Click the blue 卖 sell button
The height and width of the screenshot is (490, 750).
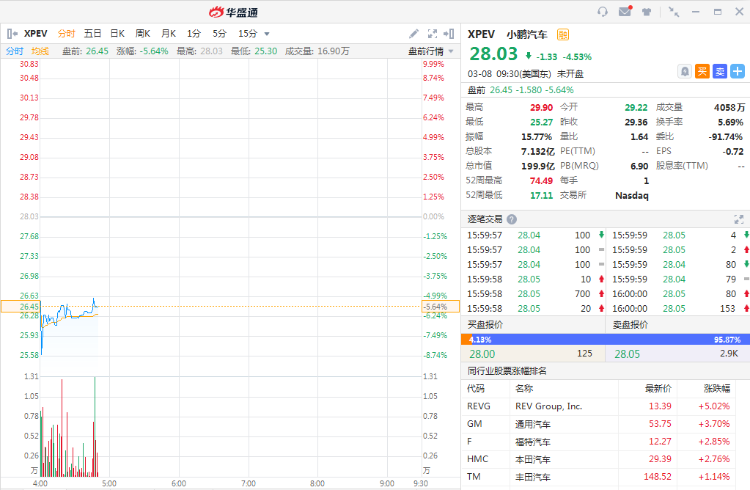(719, 71)
